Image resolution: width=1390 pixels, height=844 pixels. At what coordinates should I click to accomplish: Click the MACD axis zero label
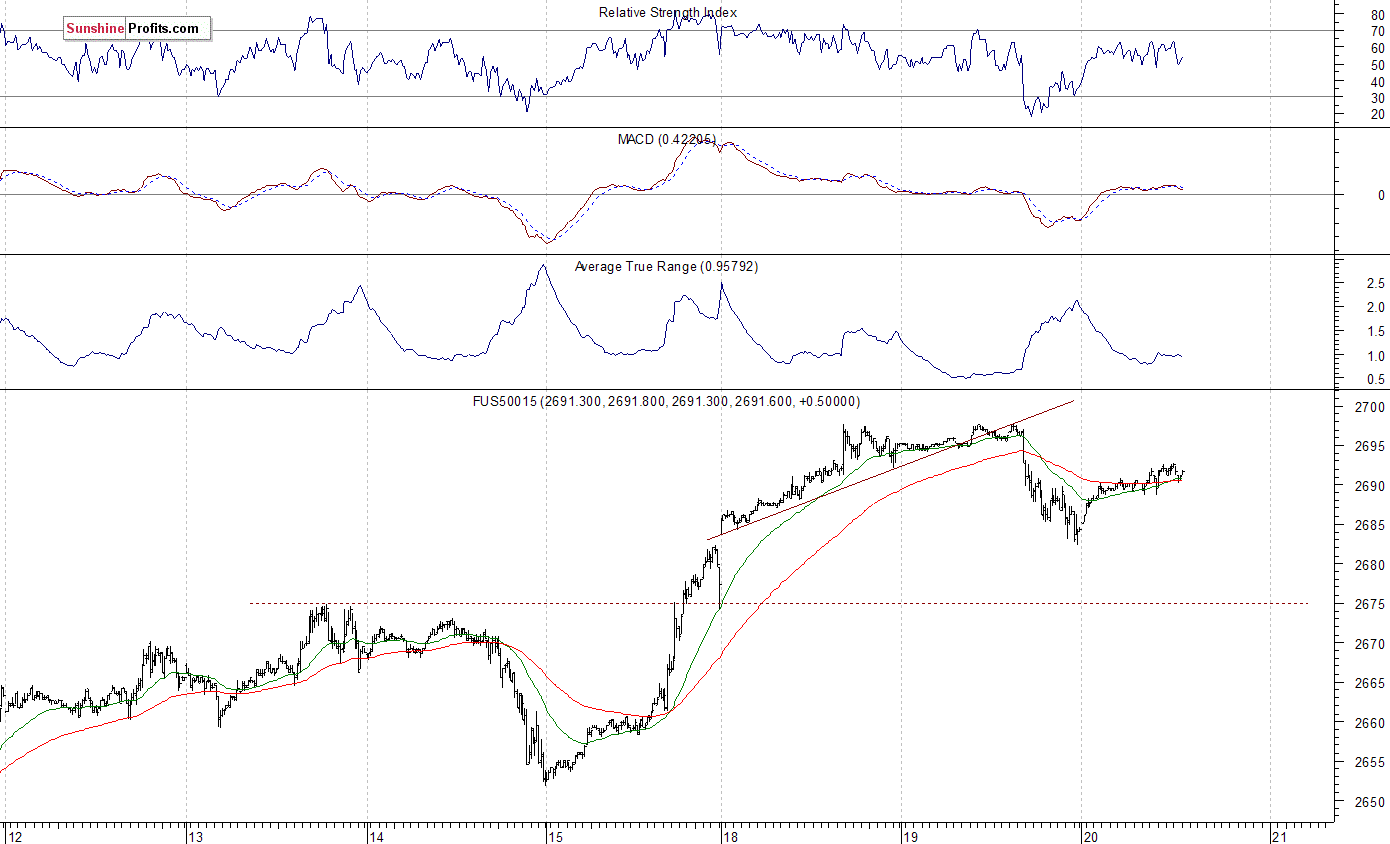(x=1381, y=196)
